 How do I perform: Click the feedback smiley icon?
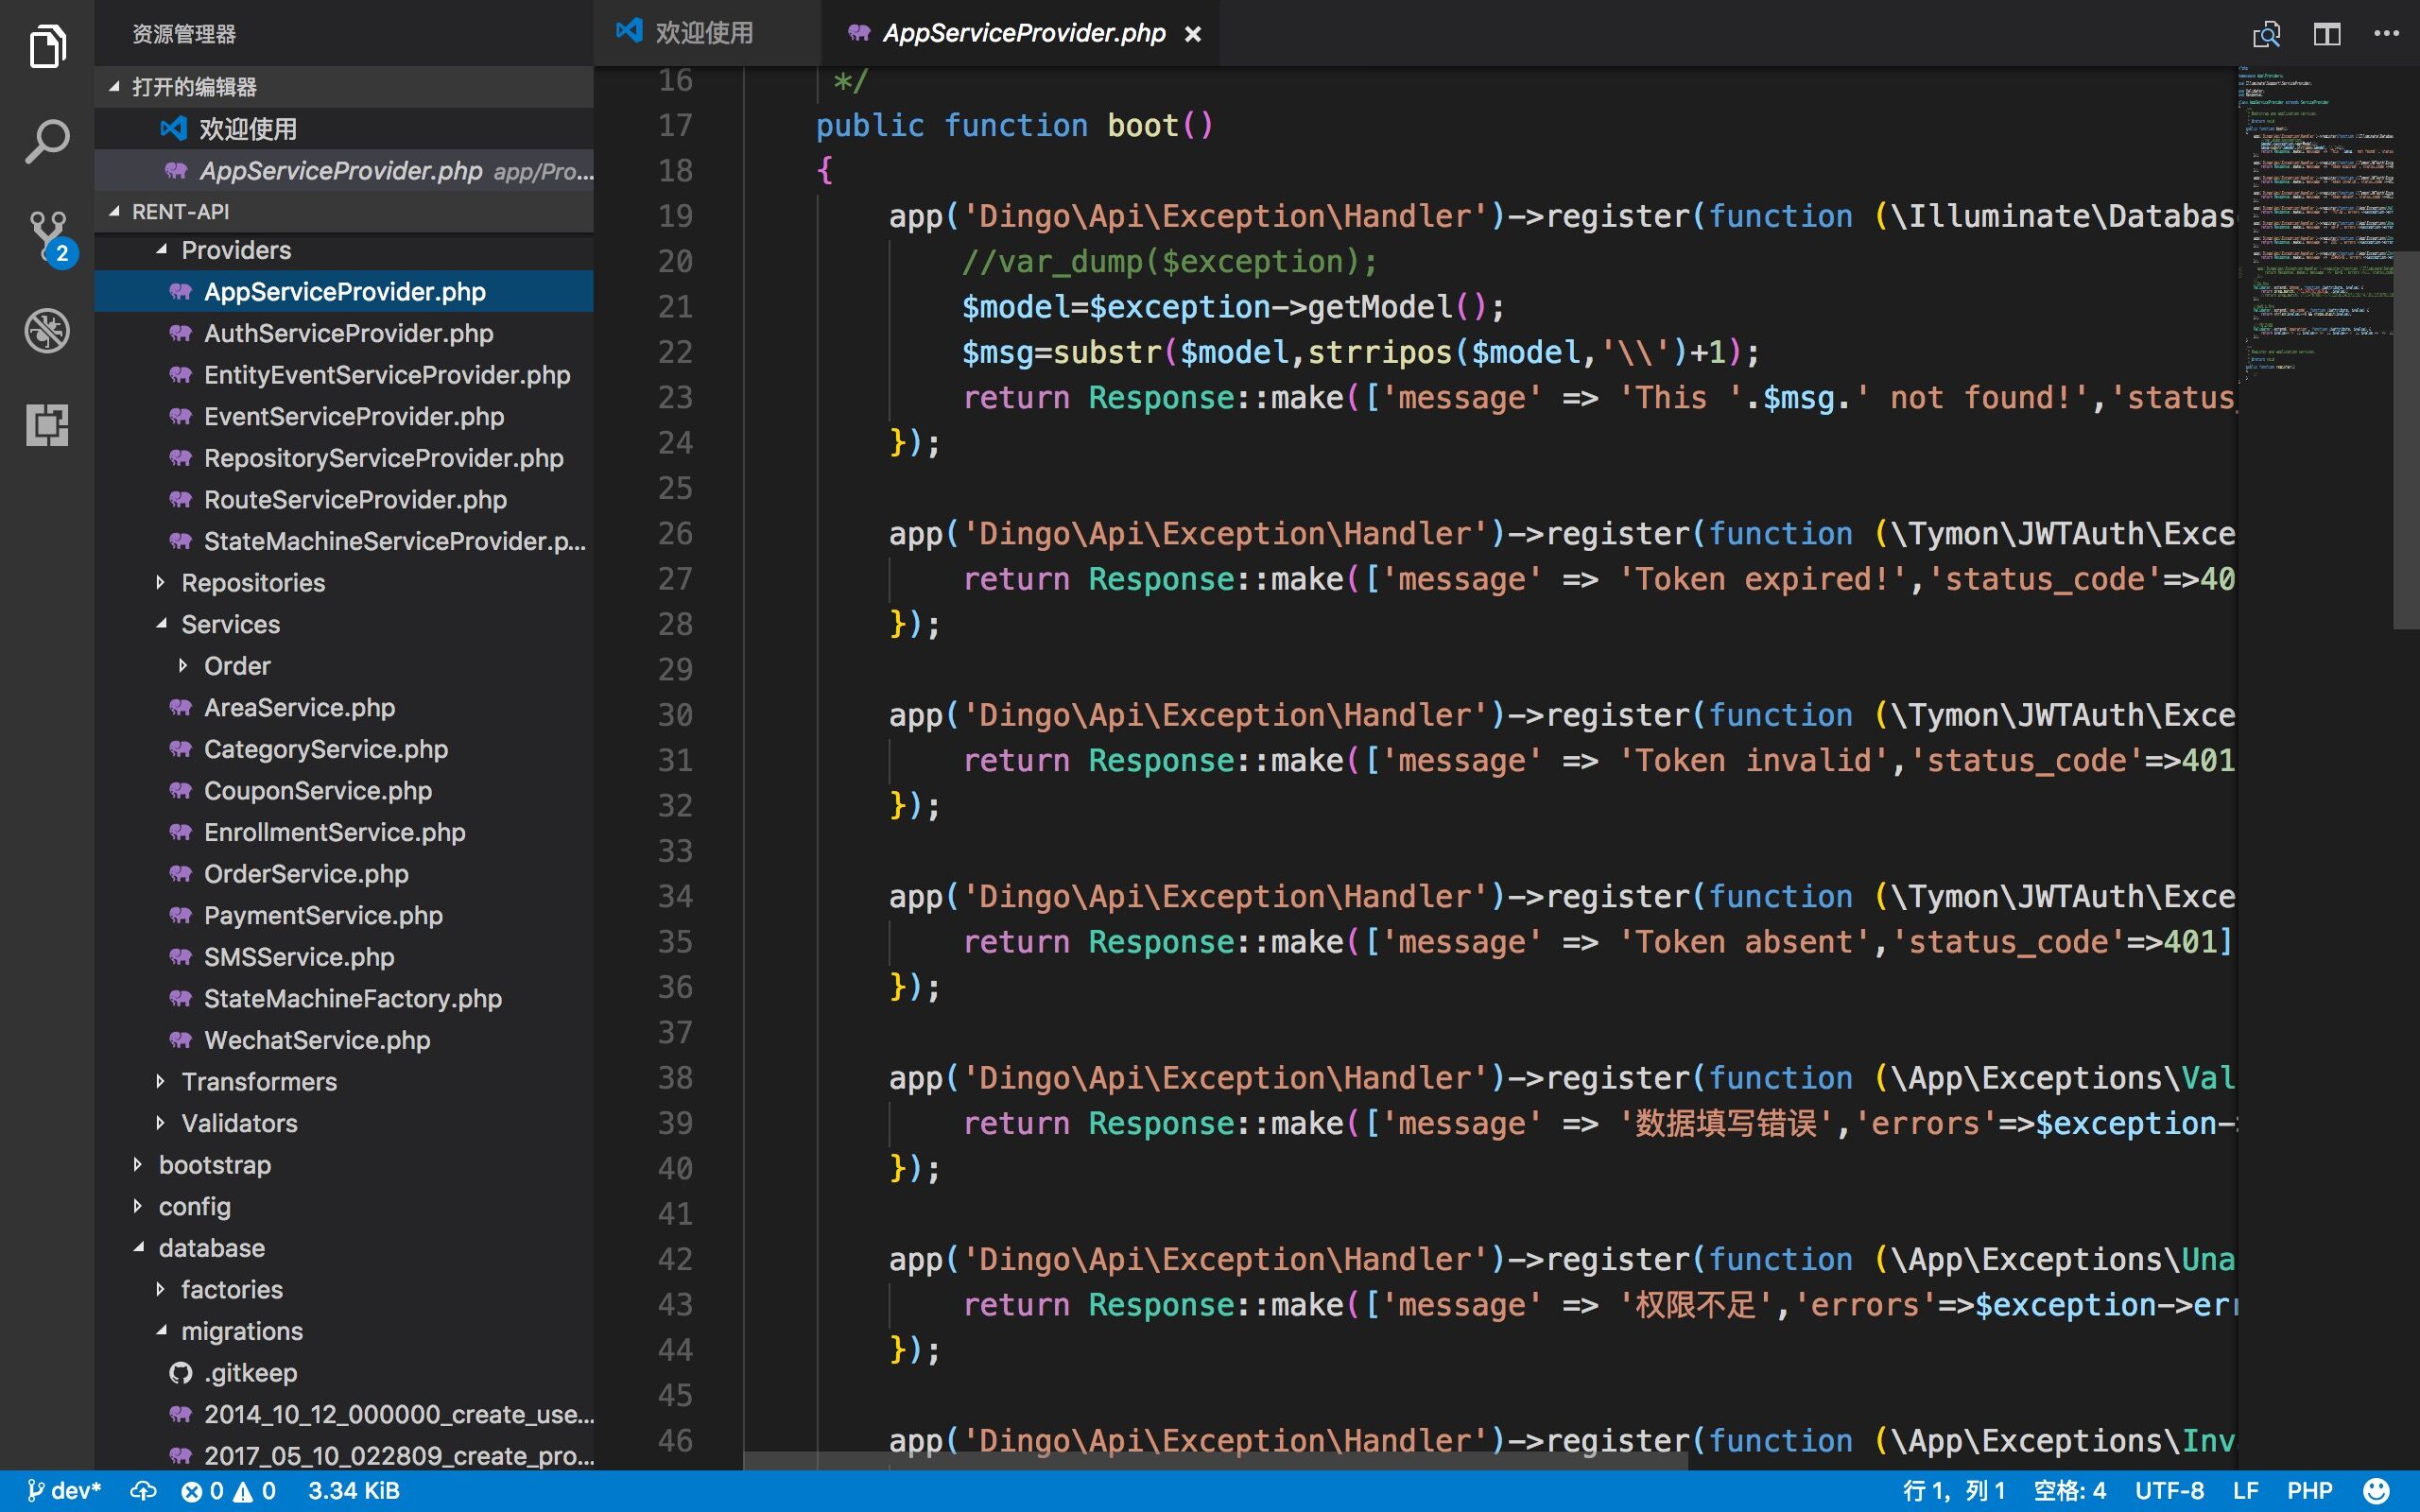[x=2376, y=1491]
